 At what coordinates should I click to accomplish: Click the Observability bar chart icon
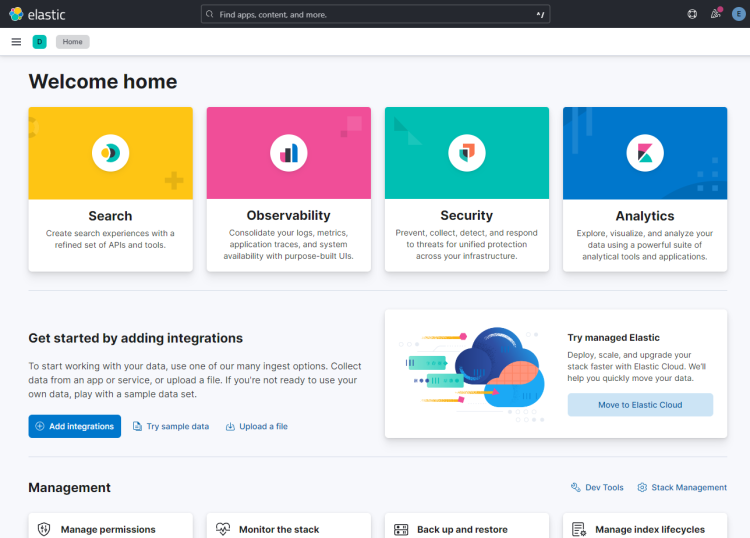(x=289, y=153)
